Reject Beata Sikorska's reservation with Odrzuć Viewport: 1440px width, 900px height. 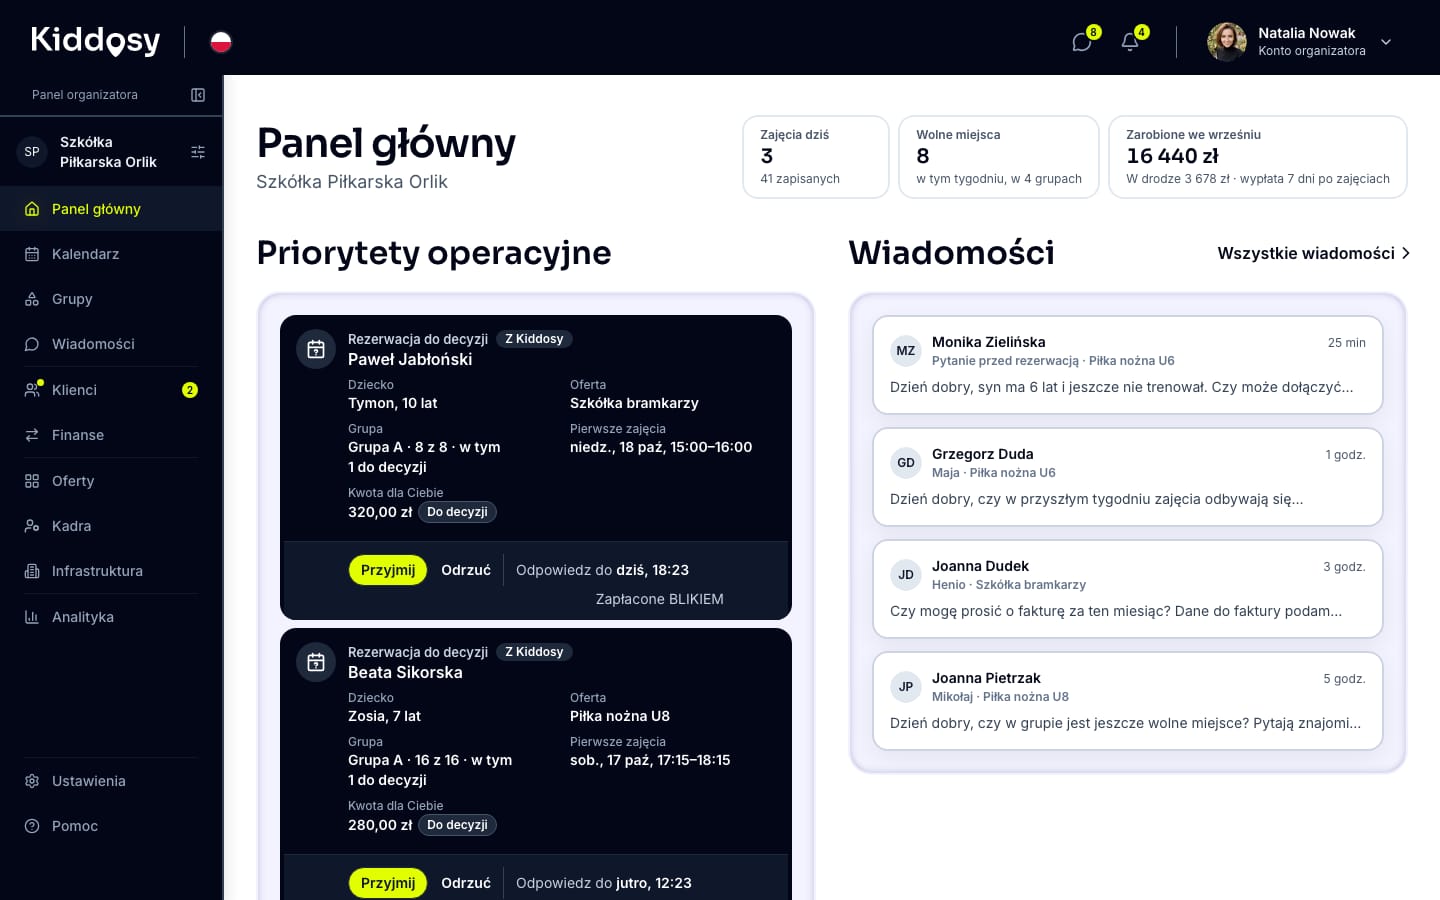click(466, 883)
